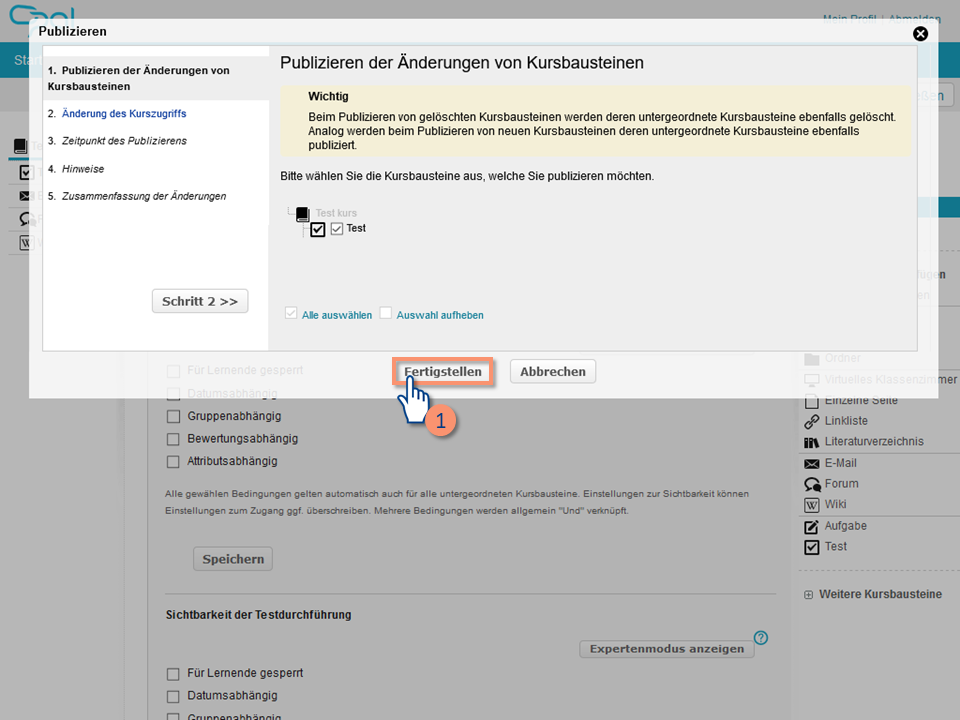Select step Publizieren der Änderungen von Kursbausteinen
The image size is (960, 720).
pyautogui.click(x=138, y=78)
